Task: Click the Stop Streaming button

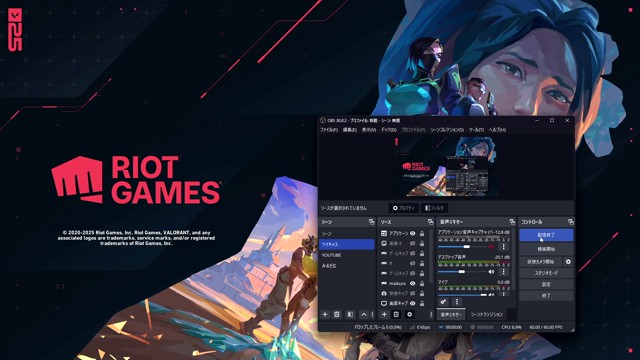Action: (546, 235)
